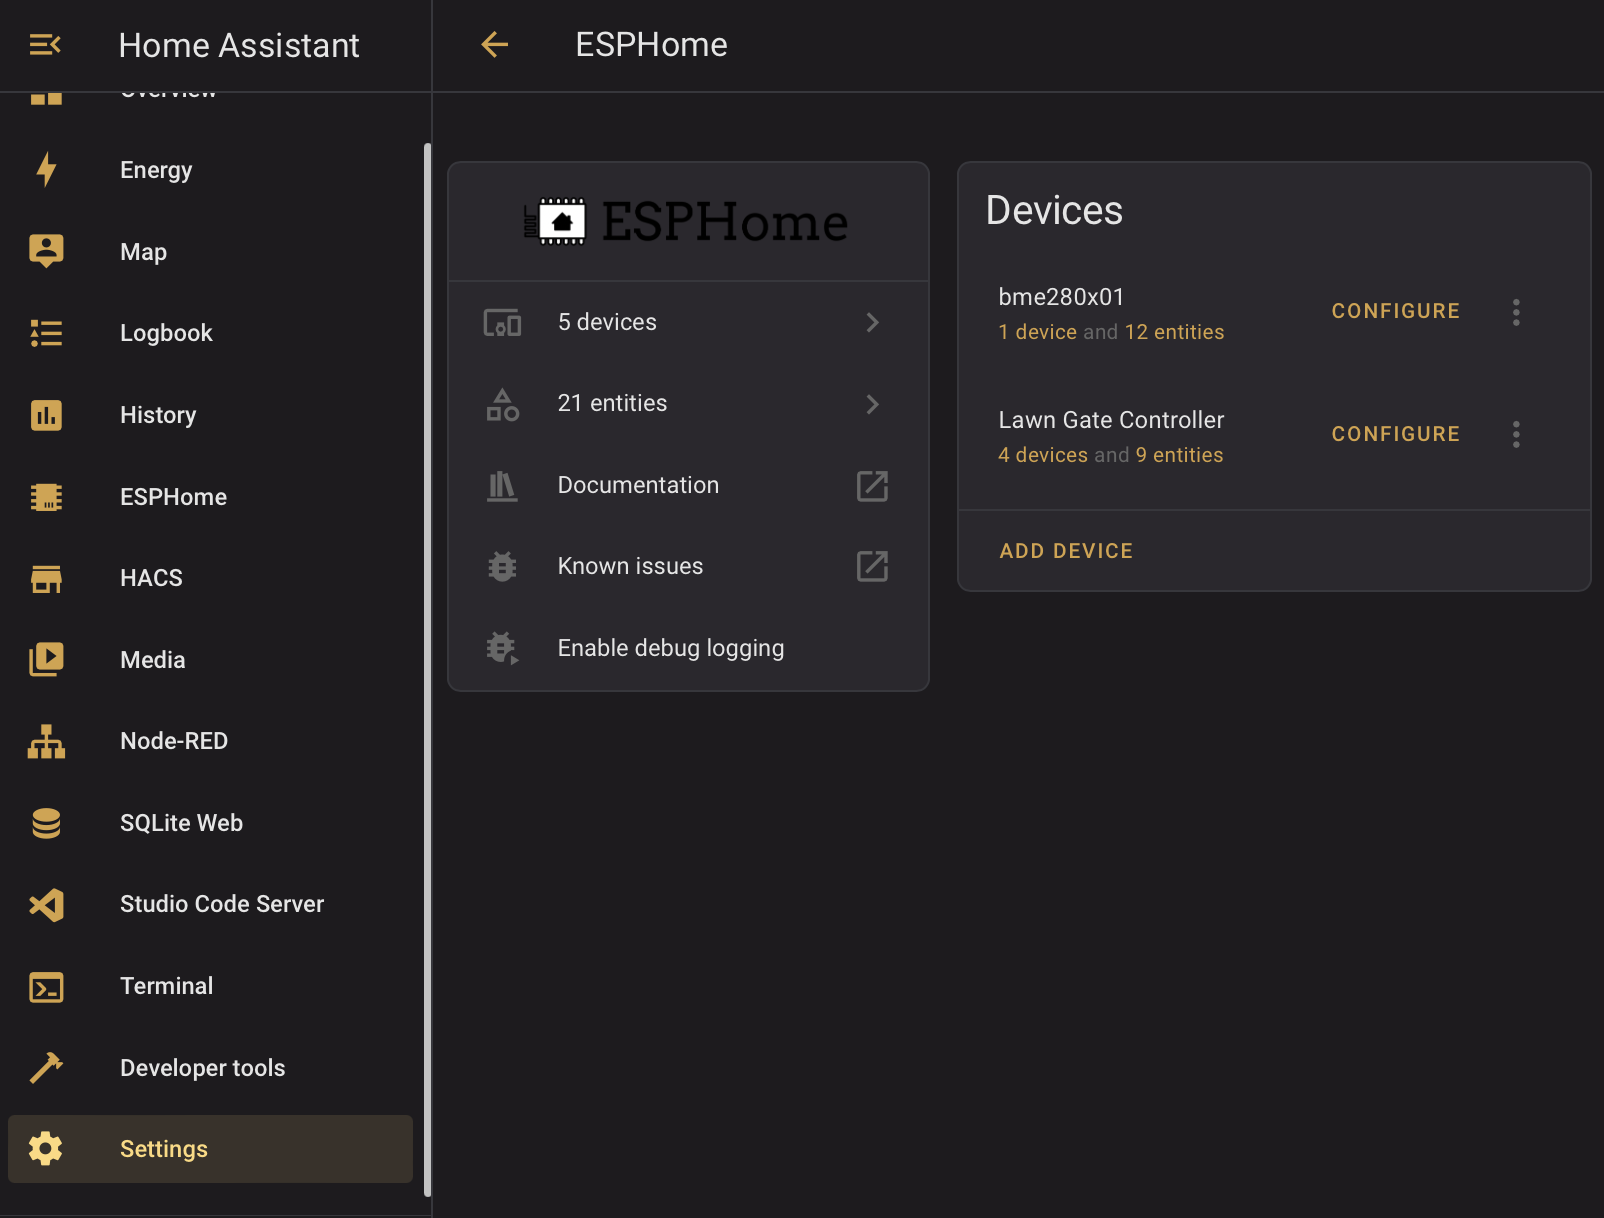Click ADD DEVICE in the Devices card

point(1066,550)
